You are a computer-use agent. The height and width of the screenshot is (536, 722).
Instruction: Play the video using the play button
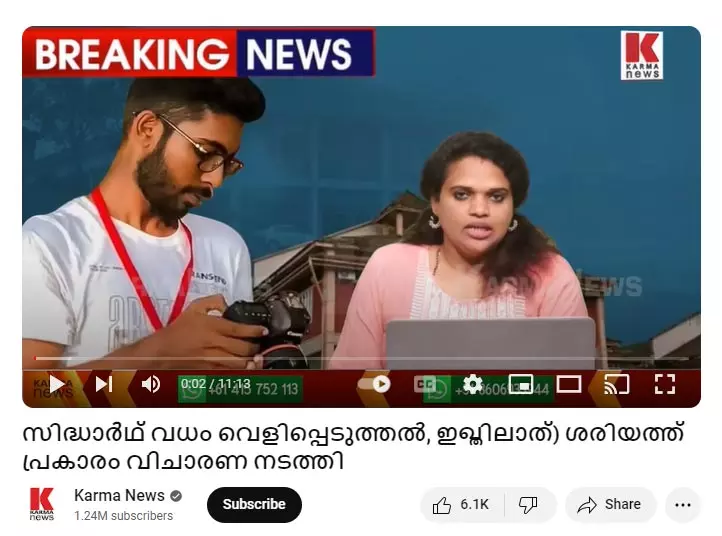tap(57, 384)
